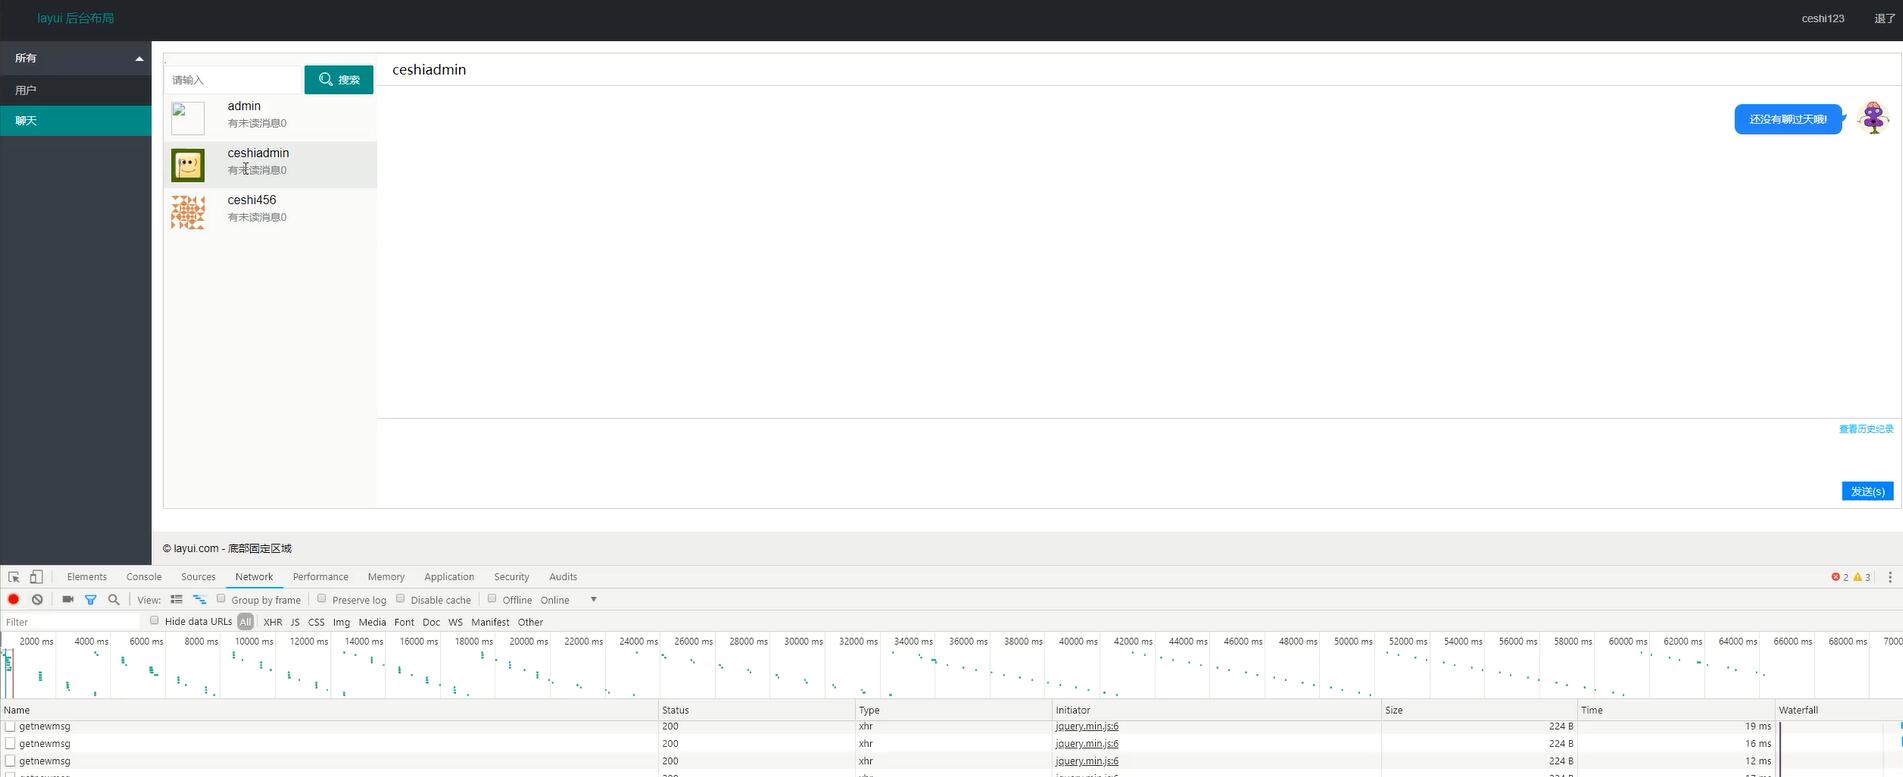
Task: Filter requests by WS
Action: click(x=455, y=622)
